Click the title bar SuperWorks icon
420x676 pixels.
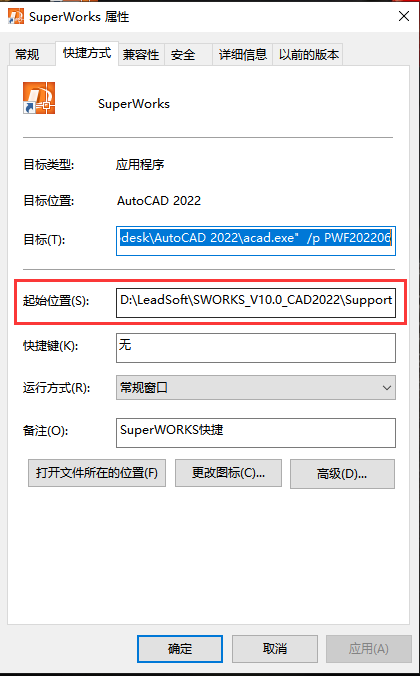(x=16, y=17)
